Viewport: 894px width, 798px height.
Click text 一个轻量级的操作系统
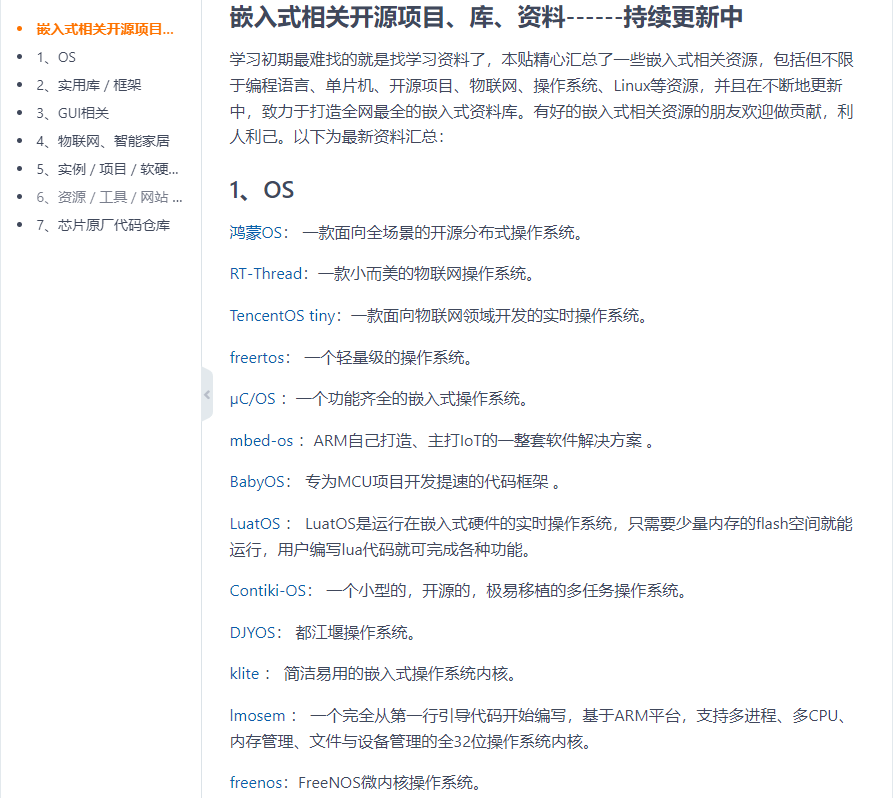(389, 357)
